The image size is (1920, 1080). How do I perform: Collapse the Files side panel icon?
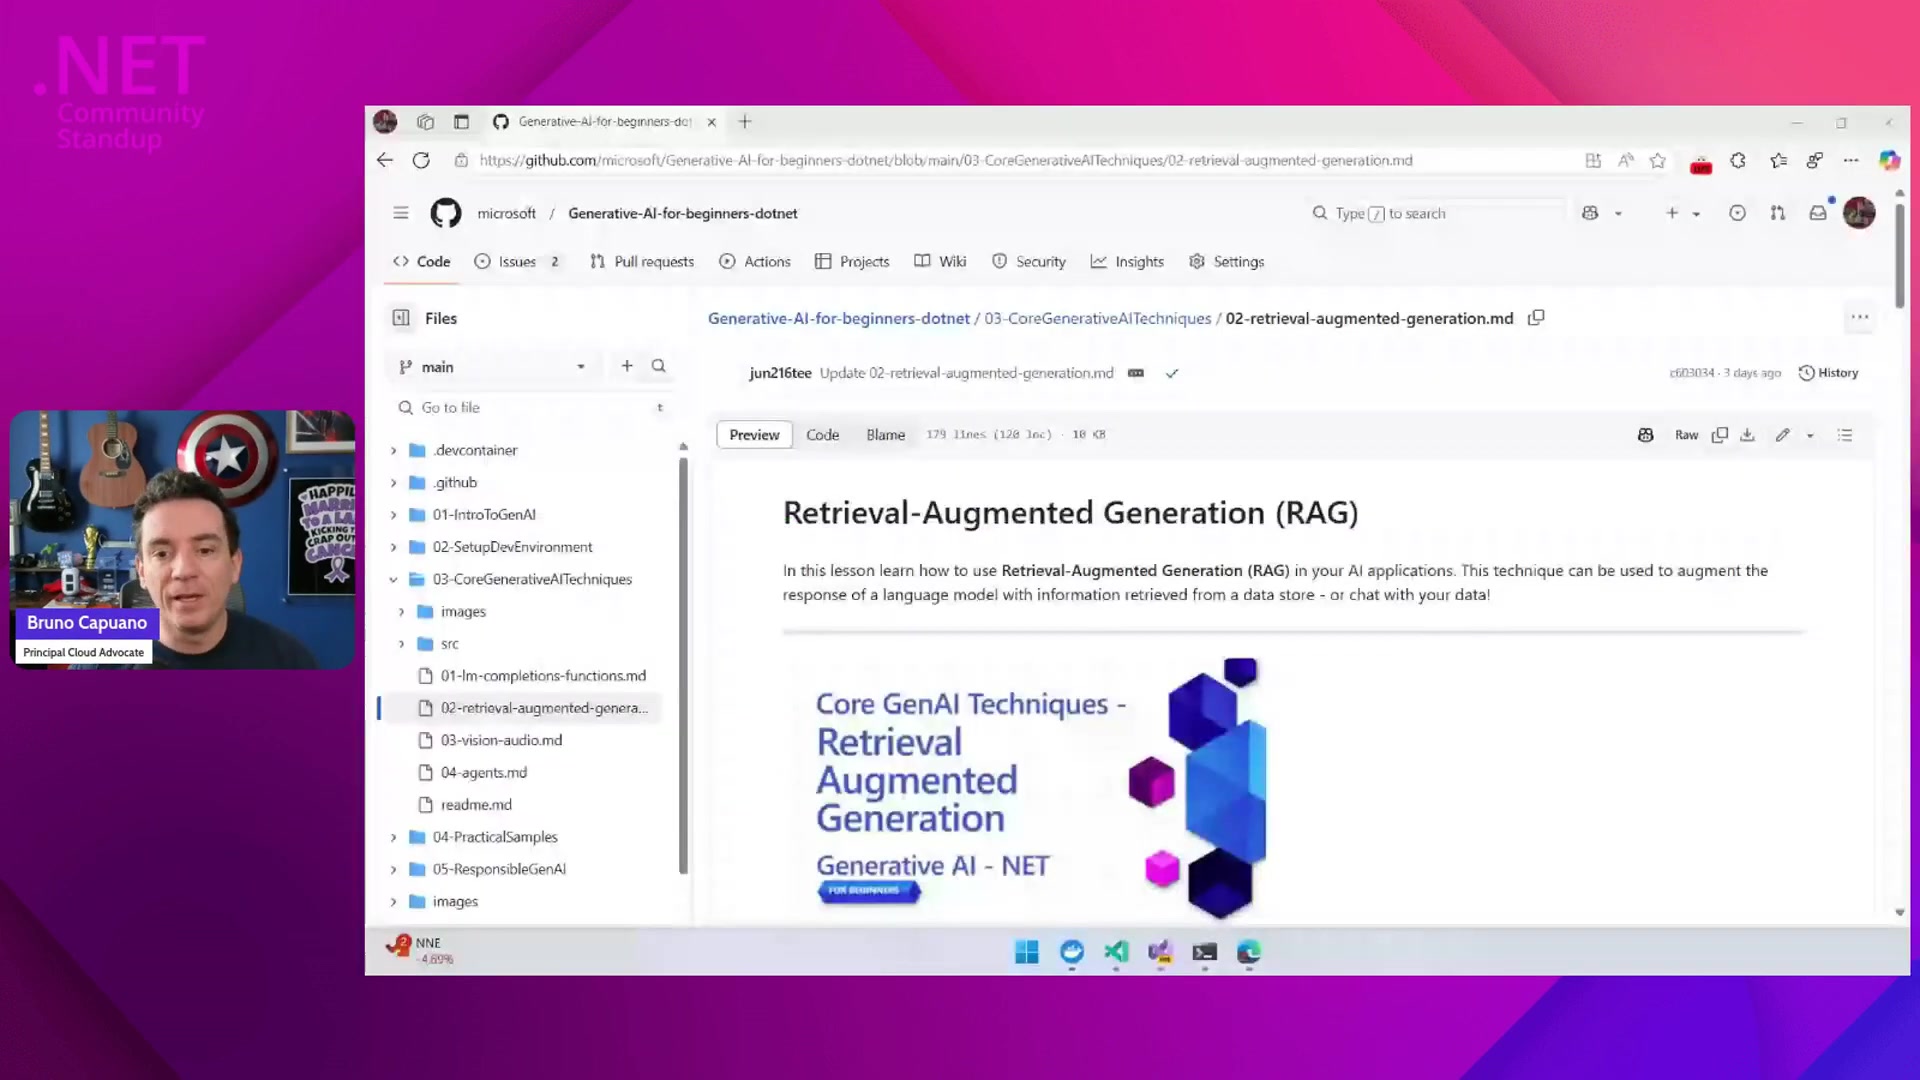click(401, 318)
